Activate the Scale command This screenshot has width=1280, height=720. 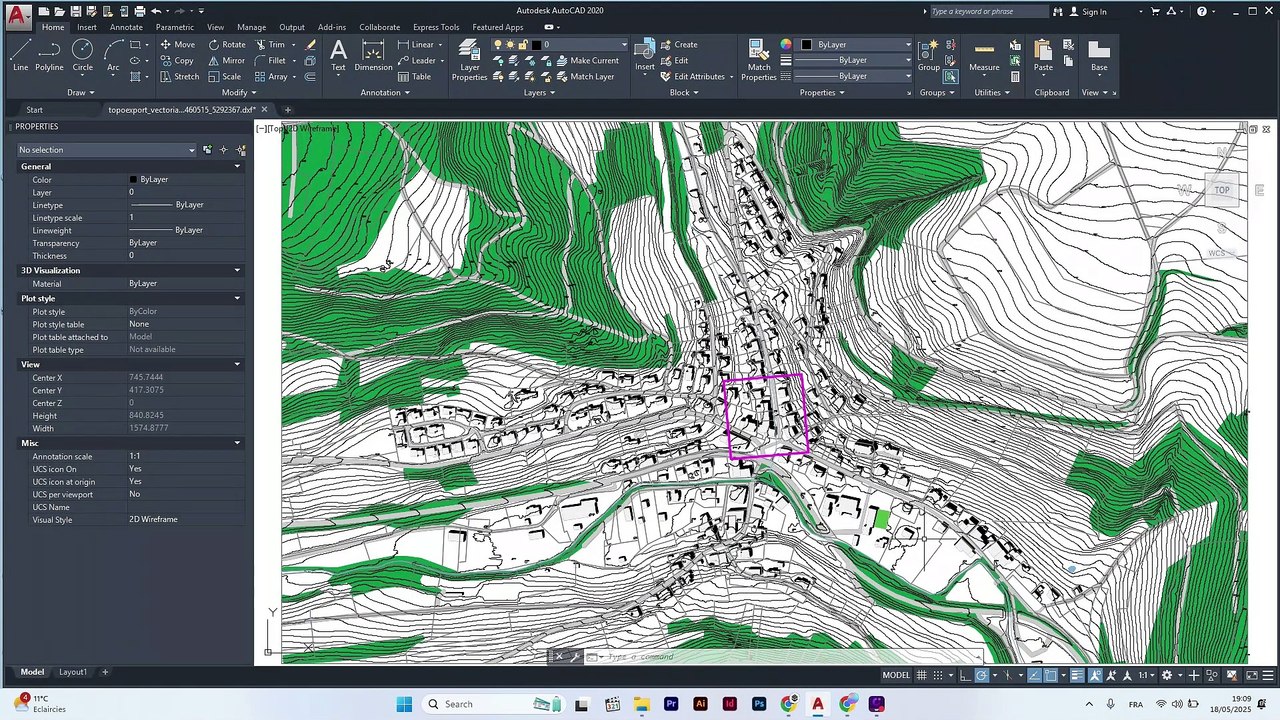pos(224,77)
